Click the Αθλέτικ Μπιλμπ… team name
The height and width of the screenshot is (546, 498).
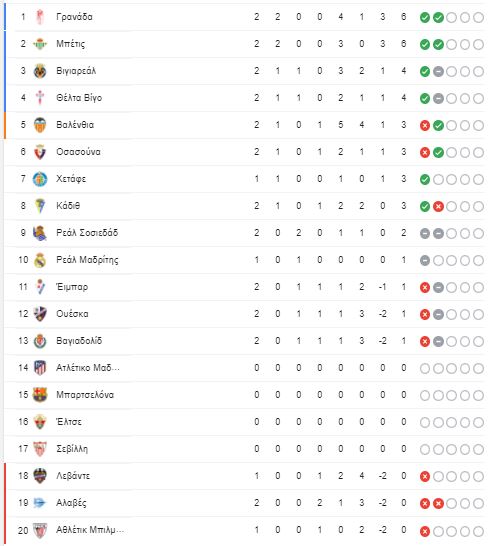90,530
